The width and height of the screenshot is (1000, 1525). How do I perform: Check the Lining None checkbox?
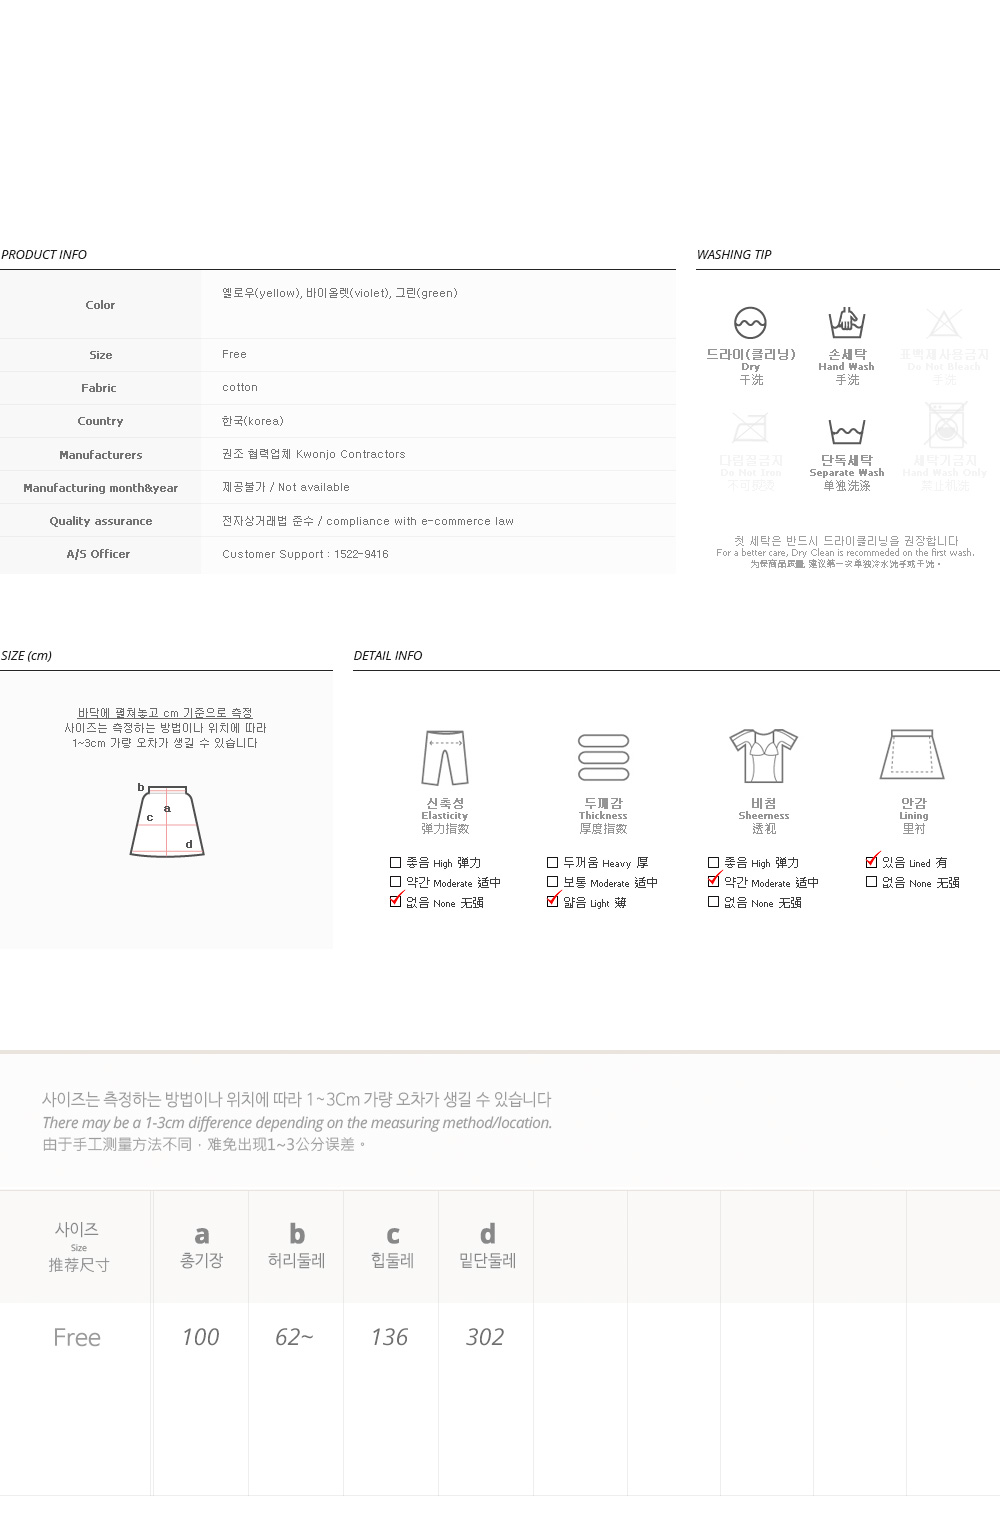[871, 882]
